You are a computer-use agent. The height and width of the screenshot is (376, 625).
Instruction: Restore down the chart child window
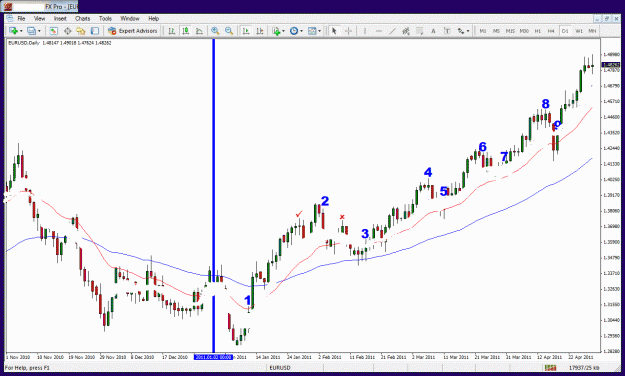click(x=607, y=19)
